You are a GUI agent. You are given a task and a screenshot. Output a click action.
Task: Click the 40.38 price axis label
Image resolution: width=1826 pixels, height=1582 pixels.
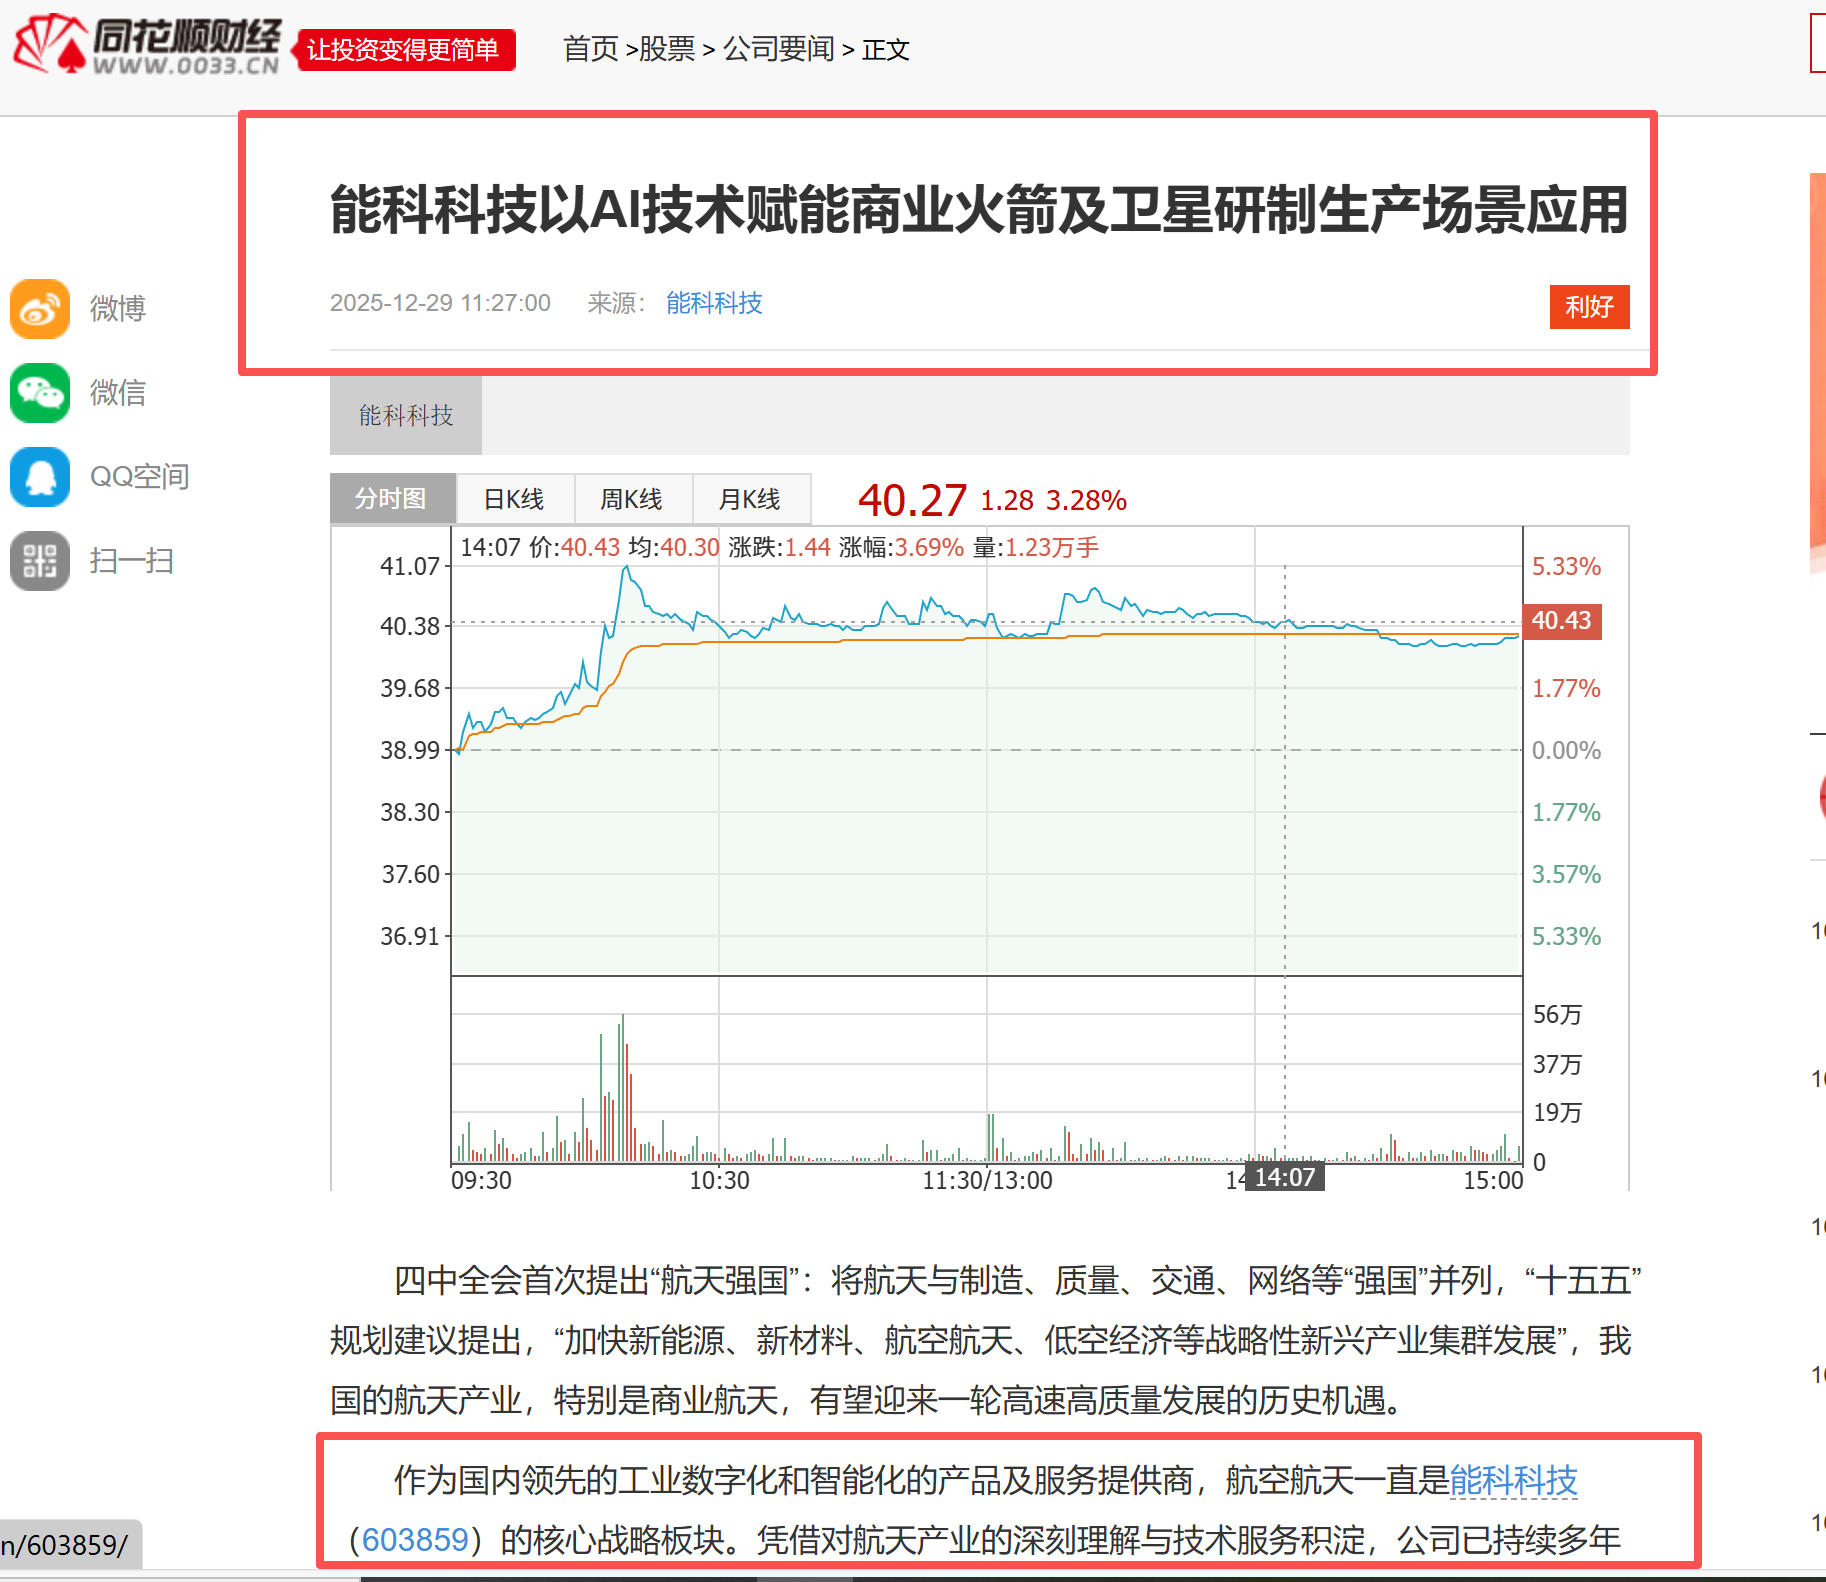tap(410, 626)
